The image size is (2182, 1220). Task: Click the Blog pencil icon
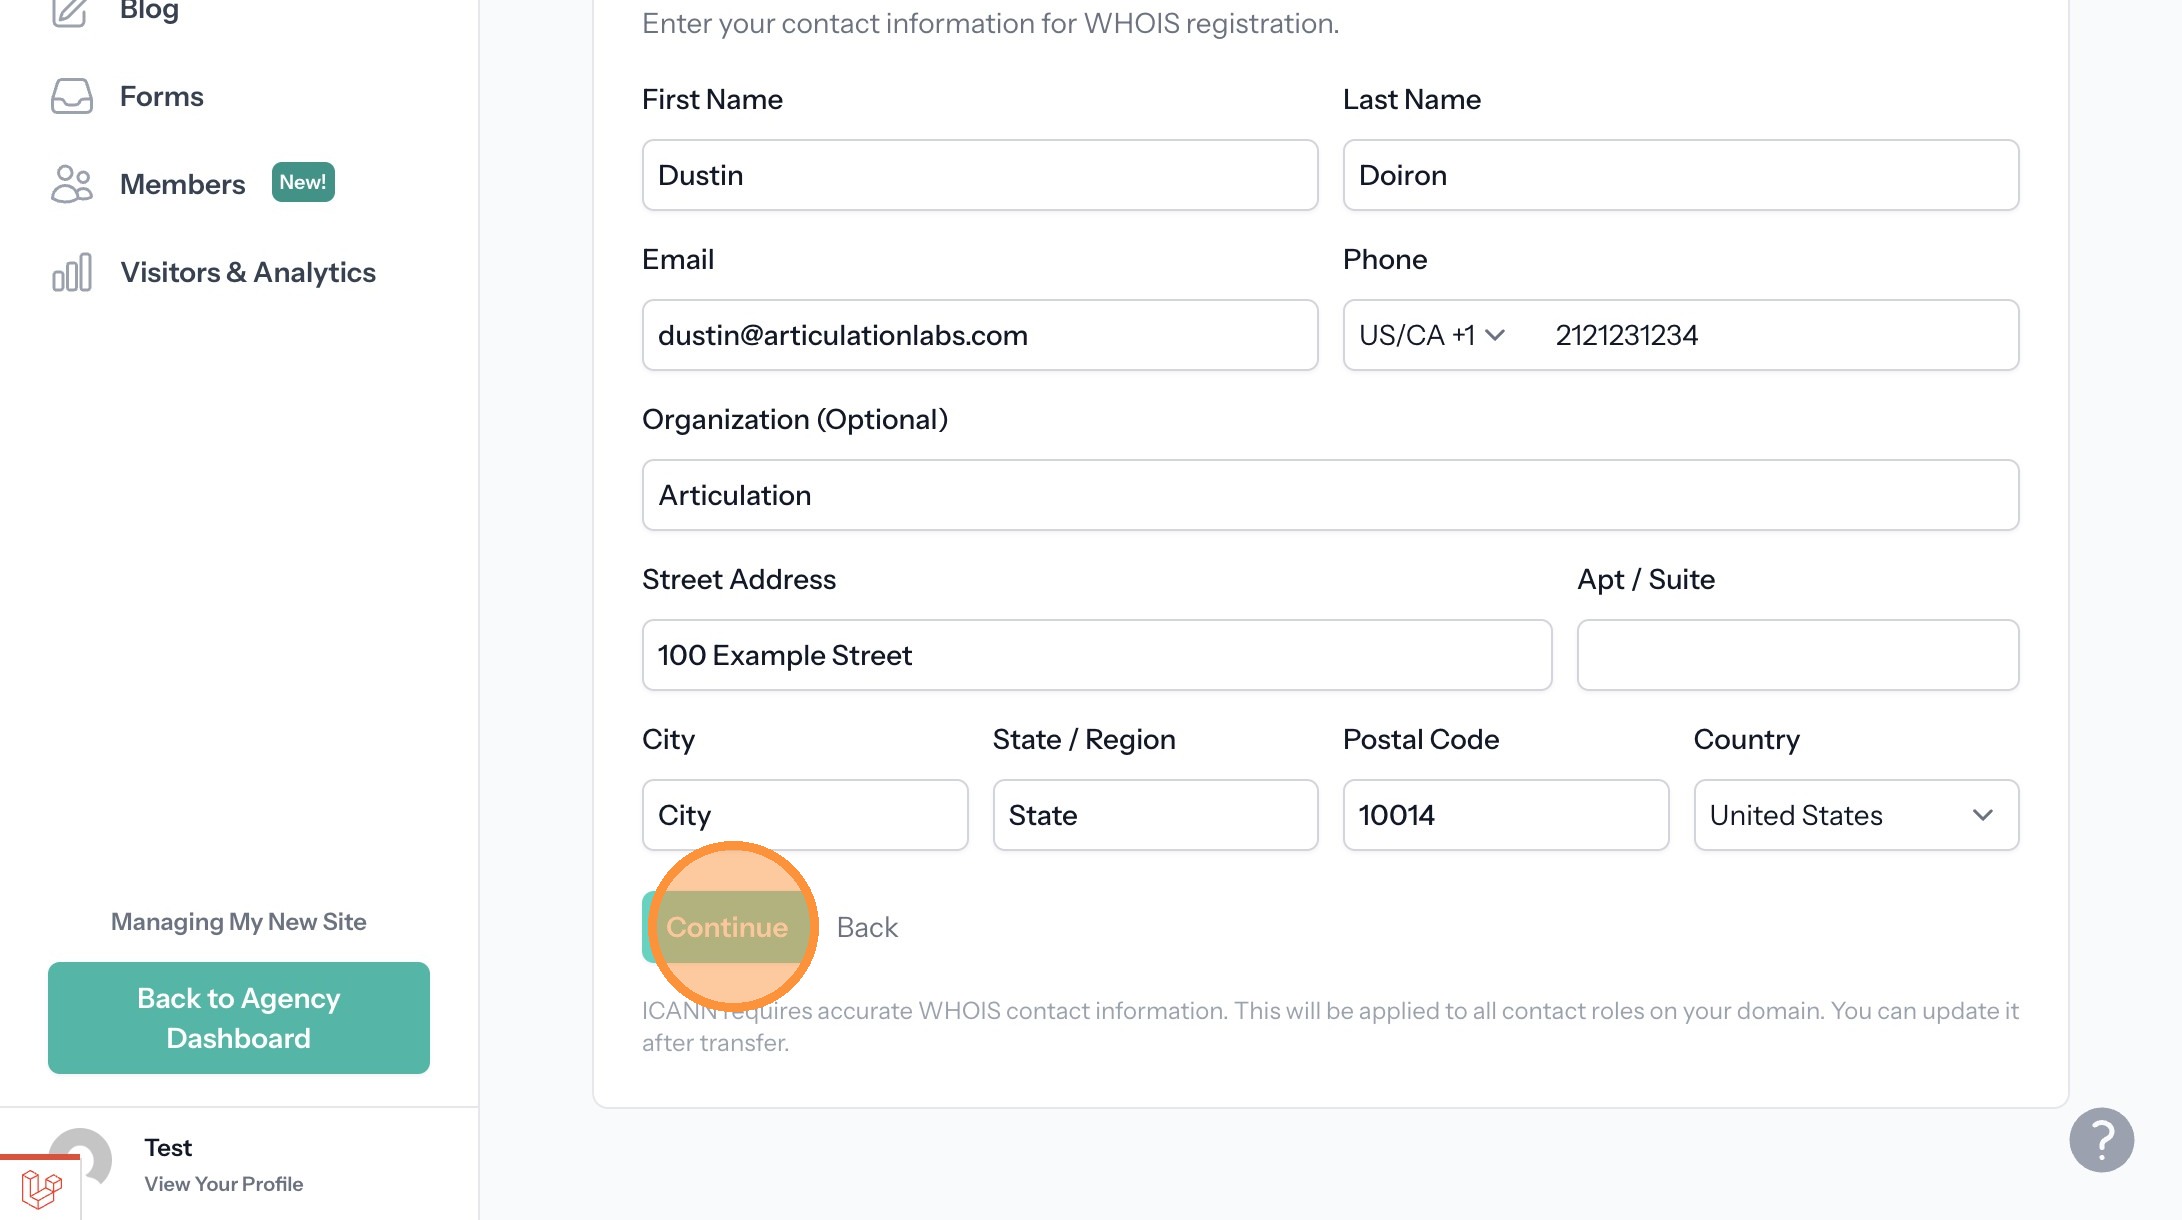70,12
